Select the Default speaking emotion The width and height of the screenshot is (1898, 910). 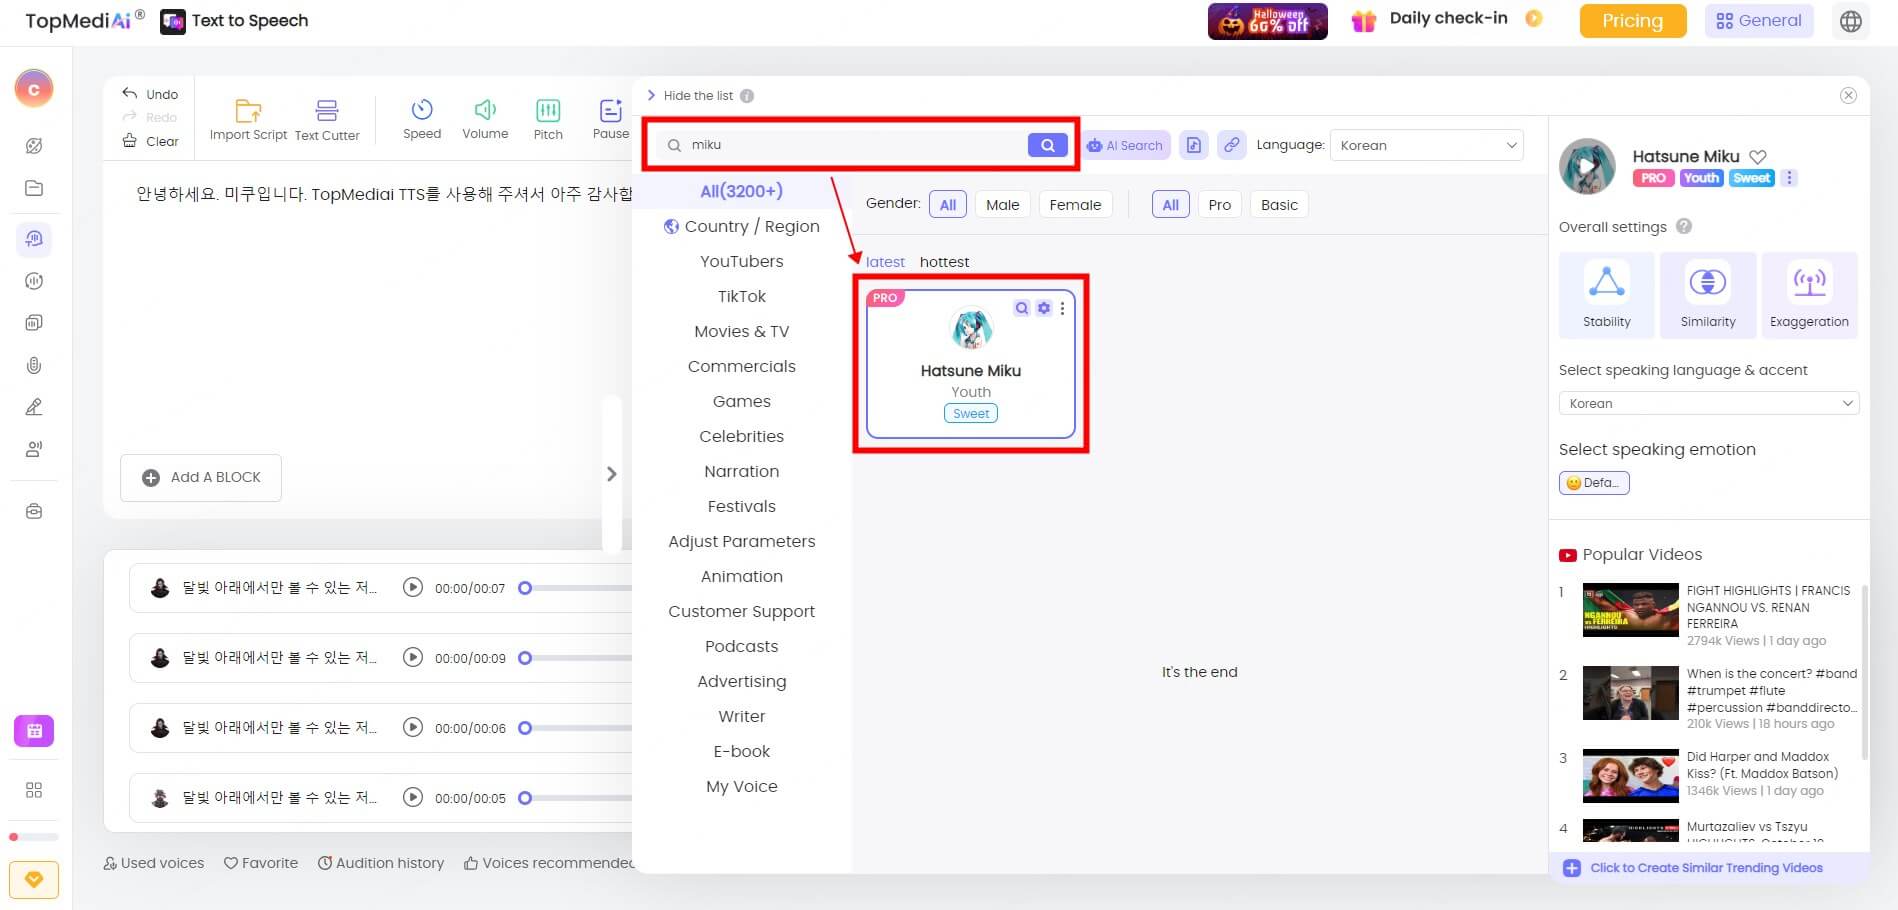coord(1594,483)
